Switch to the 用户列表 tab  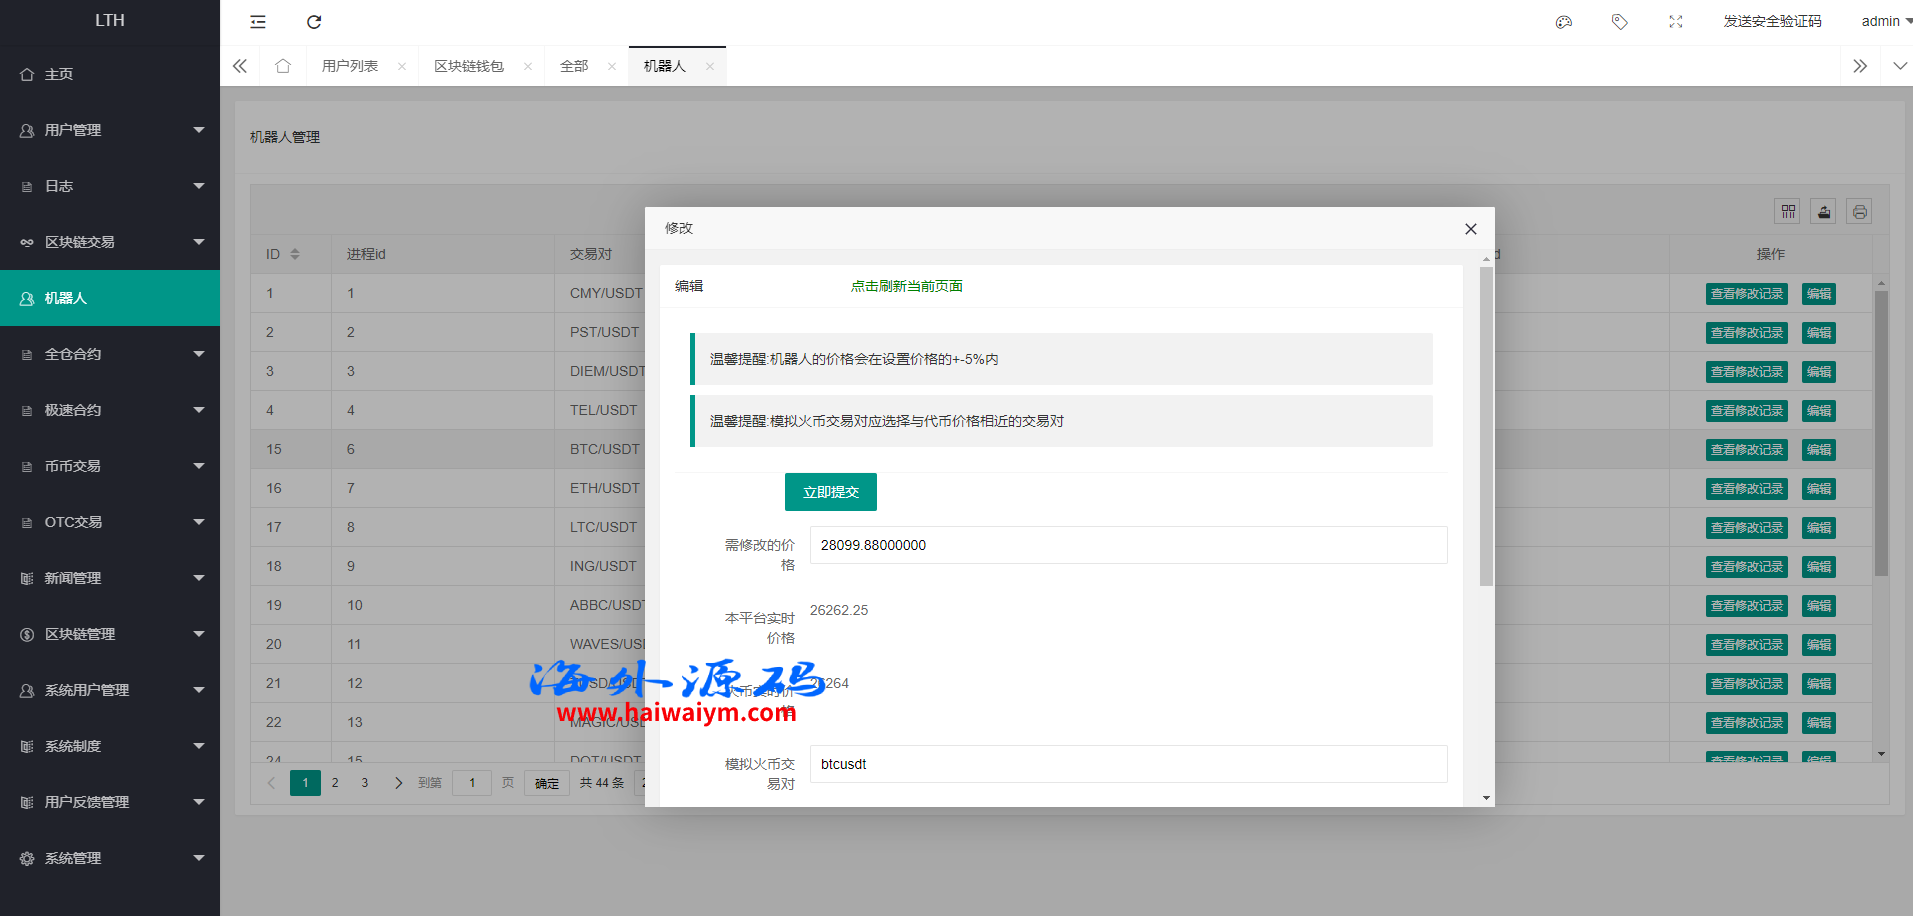click(350, 66)
